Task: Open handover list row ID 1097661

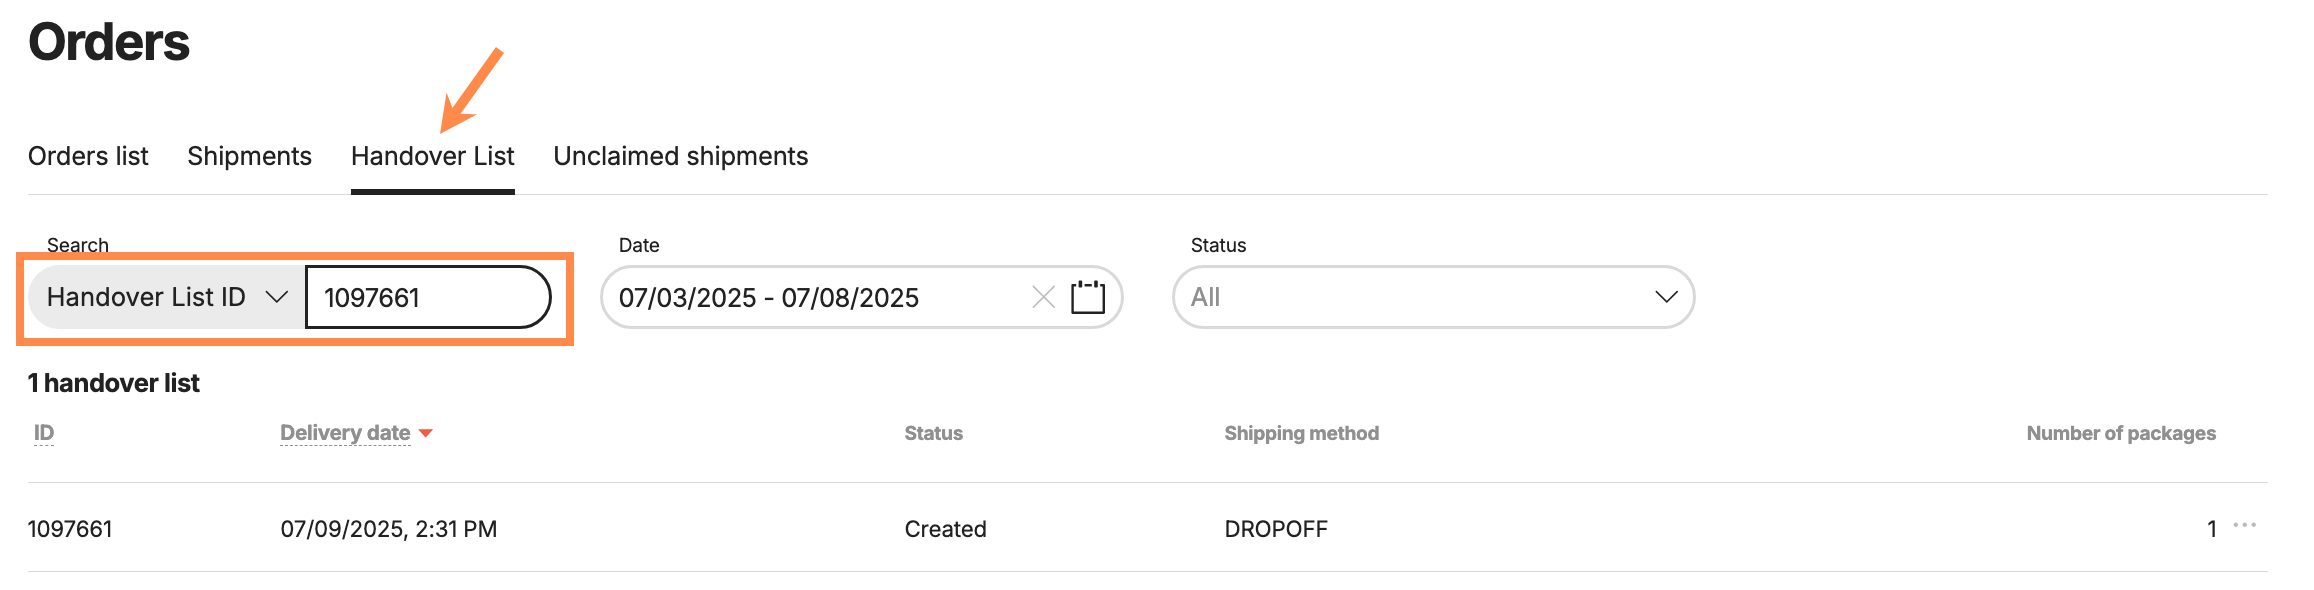Action: pyautogui.click(x=70, y=529)
